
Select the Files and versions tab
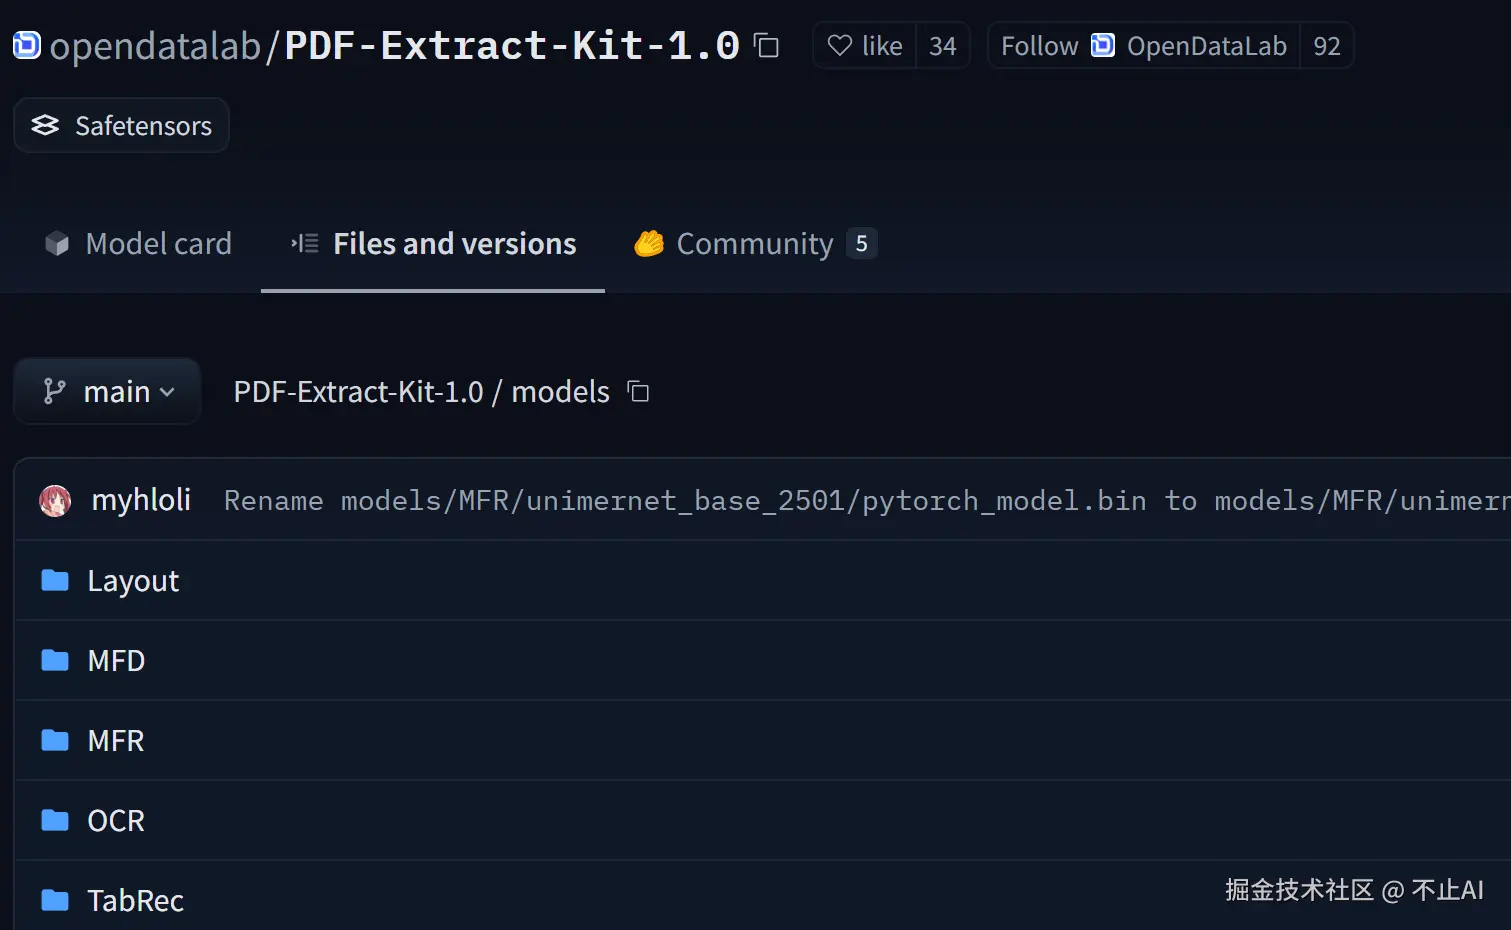point(433,244)
